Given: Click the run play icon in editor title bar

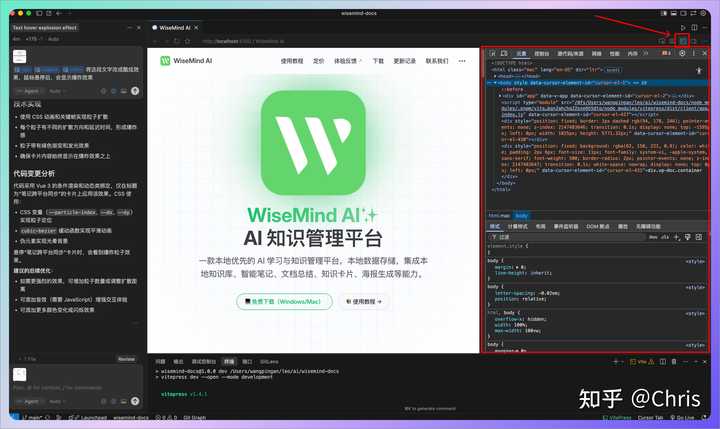Looking at the screenshot, I should tap(683, 28).
